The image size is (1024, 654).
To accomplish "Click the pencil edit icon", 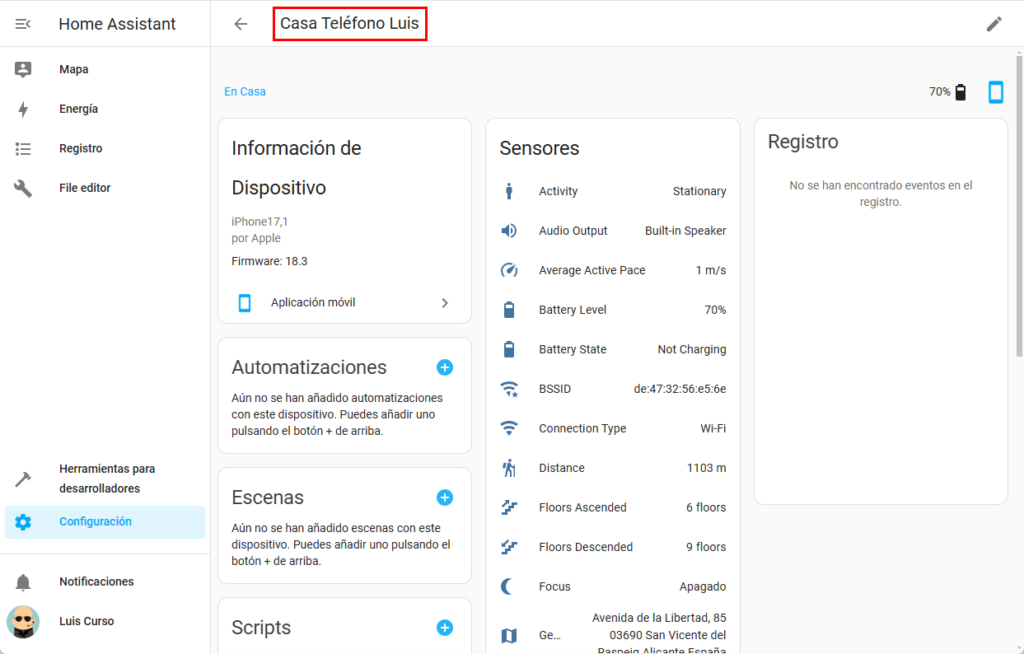I will click(x=993, y=24).
